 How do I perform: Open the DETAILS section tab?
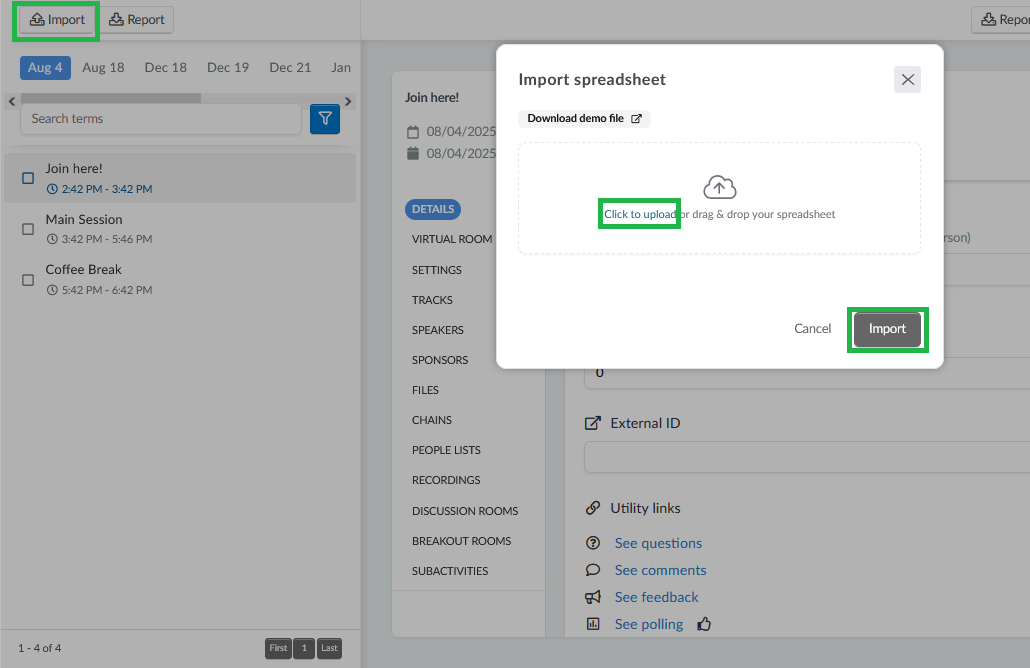click(433, 209)
